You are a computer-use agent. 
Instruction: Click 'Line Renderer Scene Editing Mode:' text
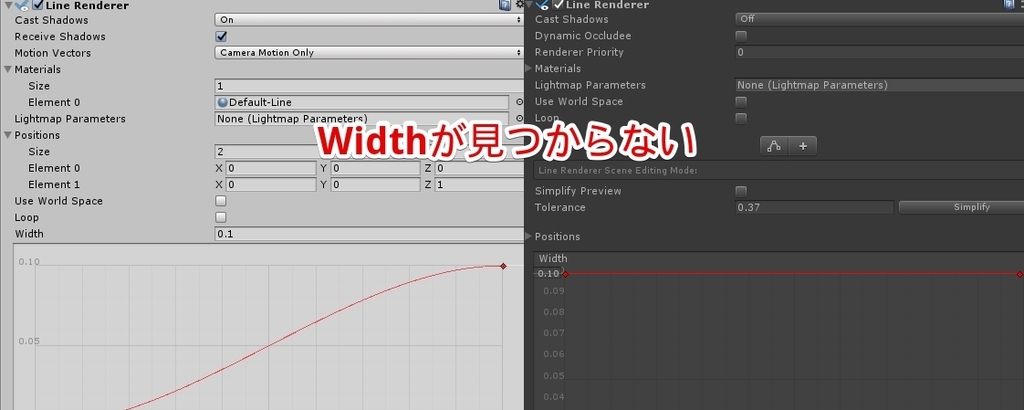point(618,170)
